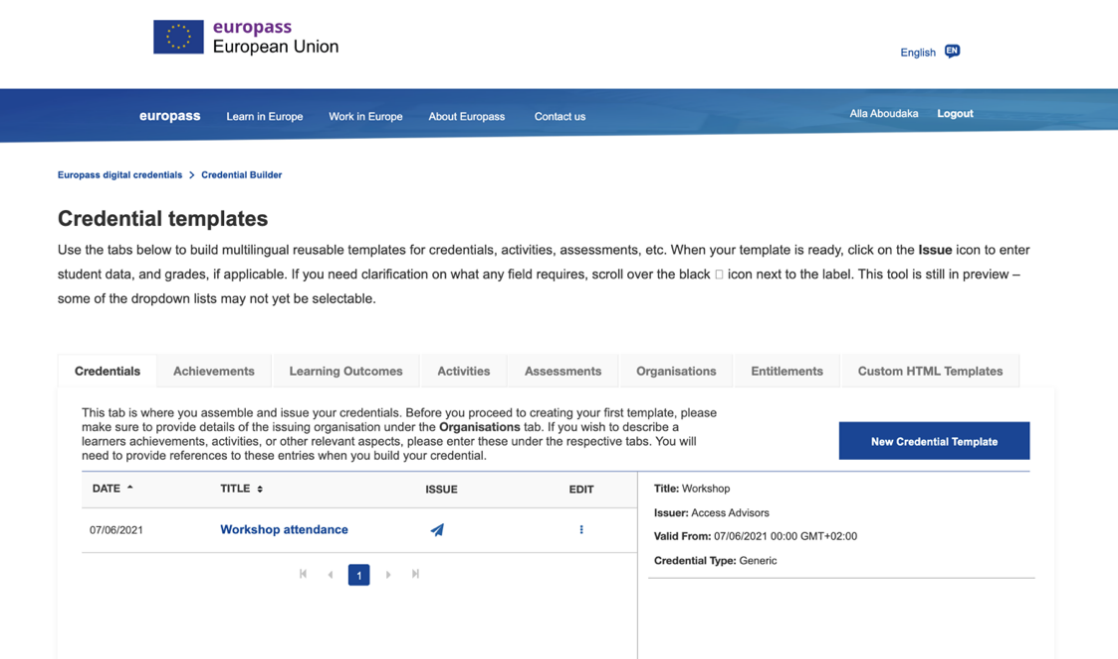
Task: Click the EU flag Europass logo
Action: tap(179, 37)
